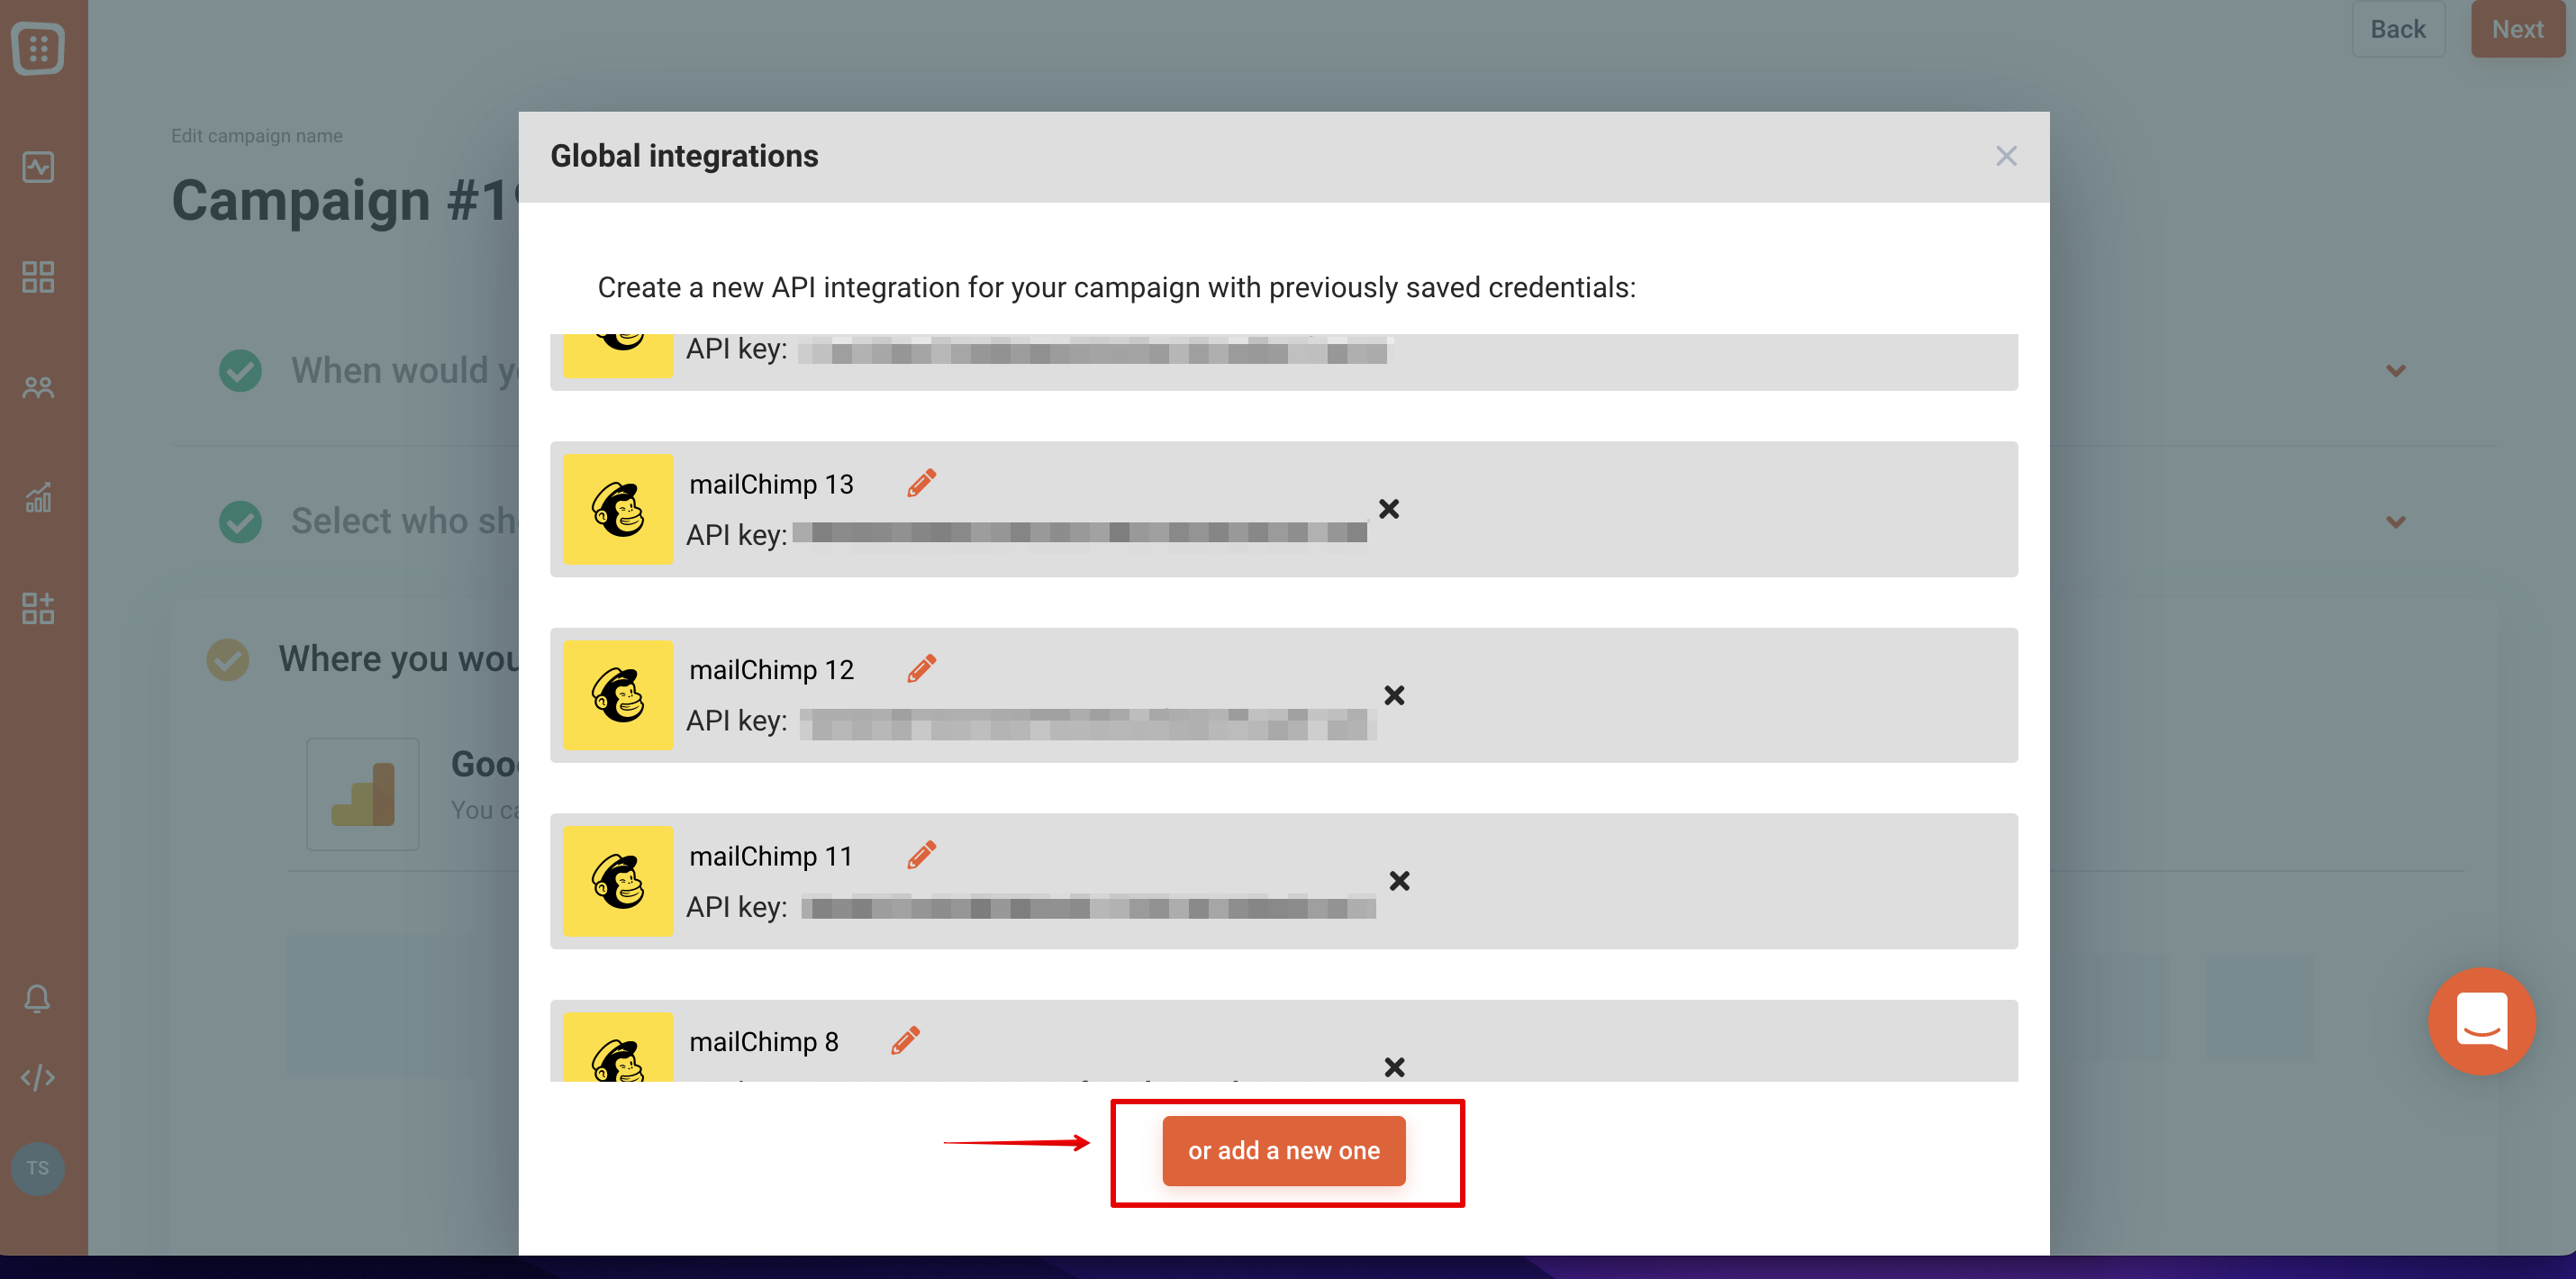Select mailChimp 12 logo thumbnail
The image size is (2576, 1279).
[618, 695]
